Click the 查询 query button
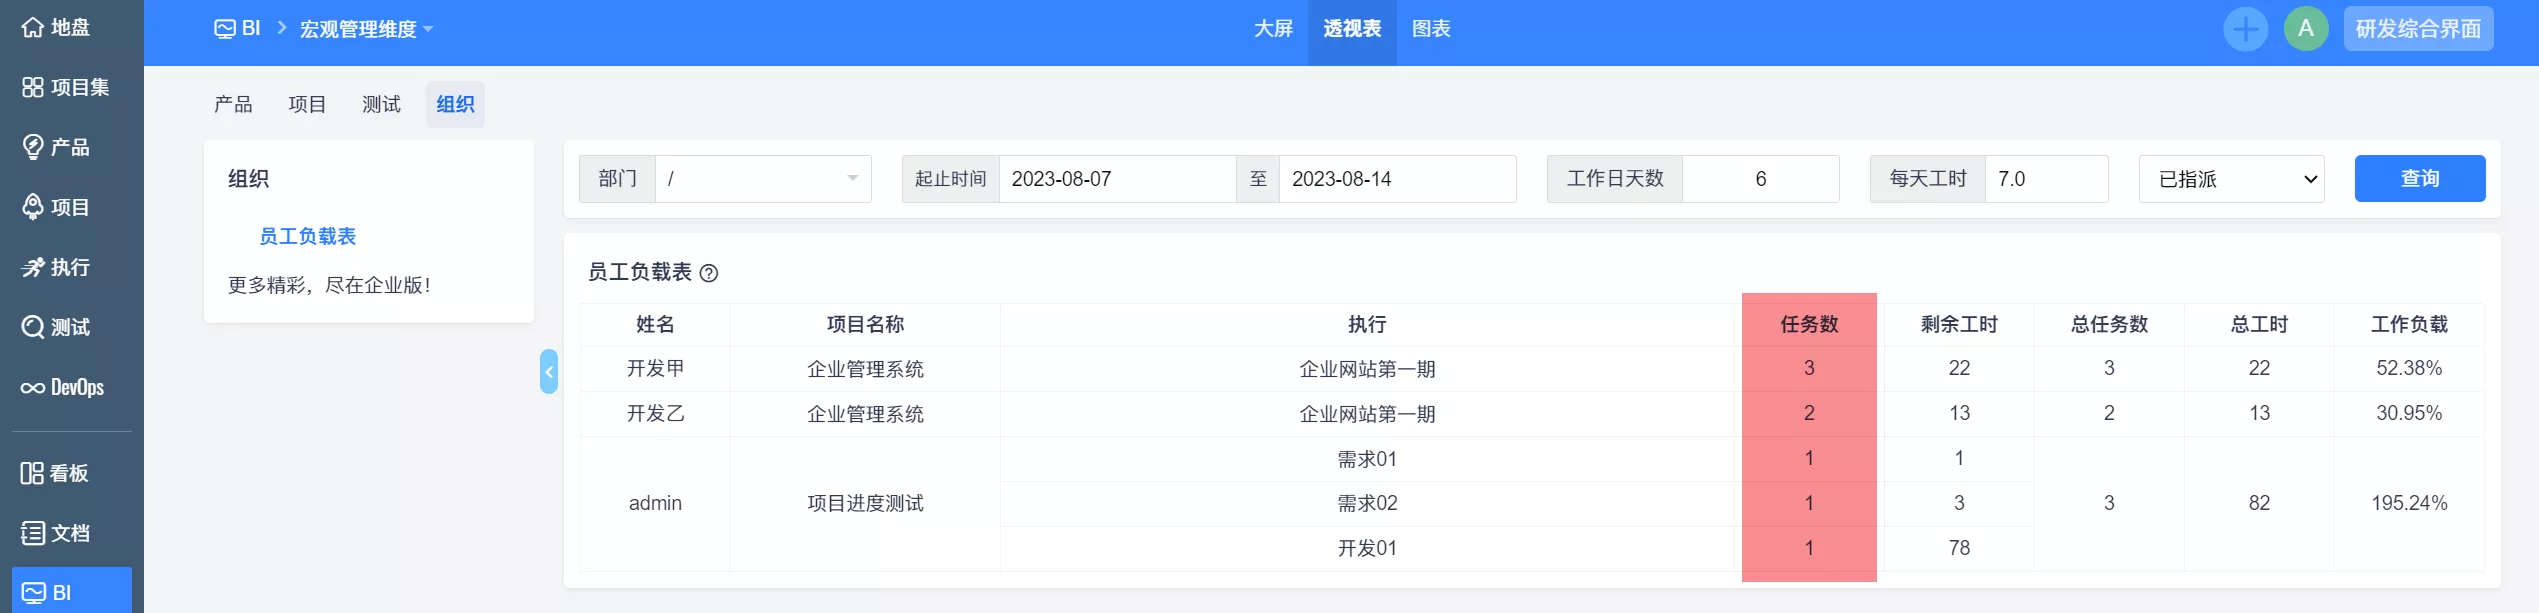2539x613 pixels. [x=2419, y=179]
